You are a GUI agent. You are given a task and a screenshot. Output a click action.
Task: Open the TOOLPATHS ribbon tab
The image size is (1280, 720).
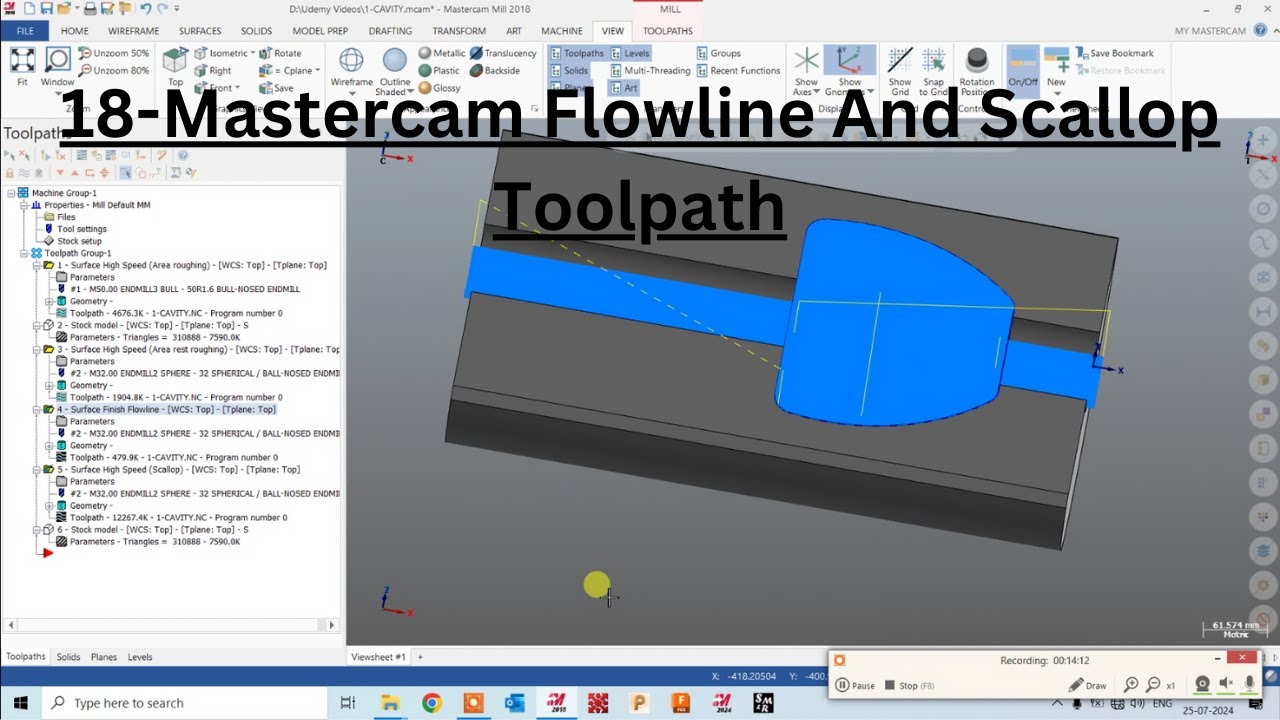click(x=667, y=31)
